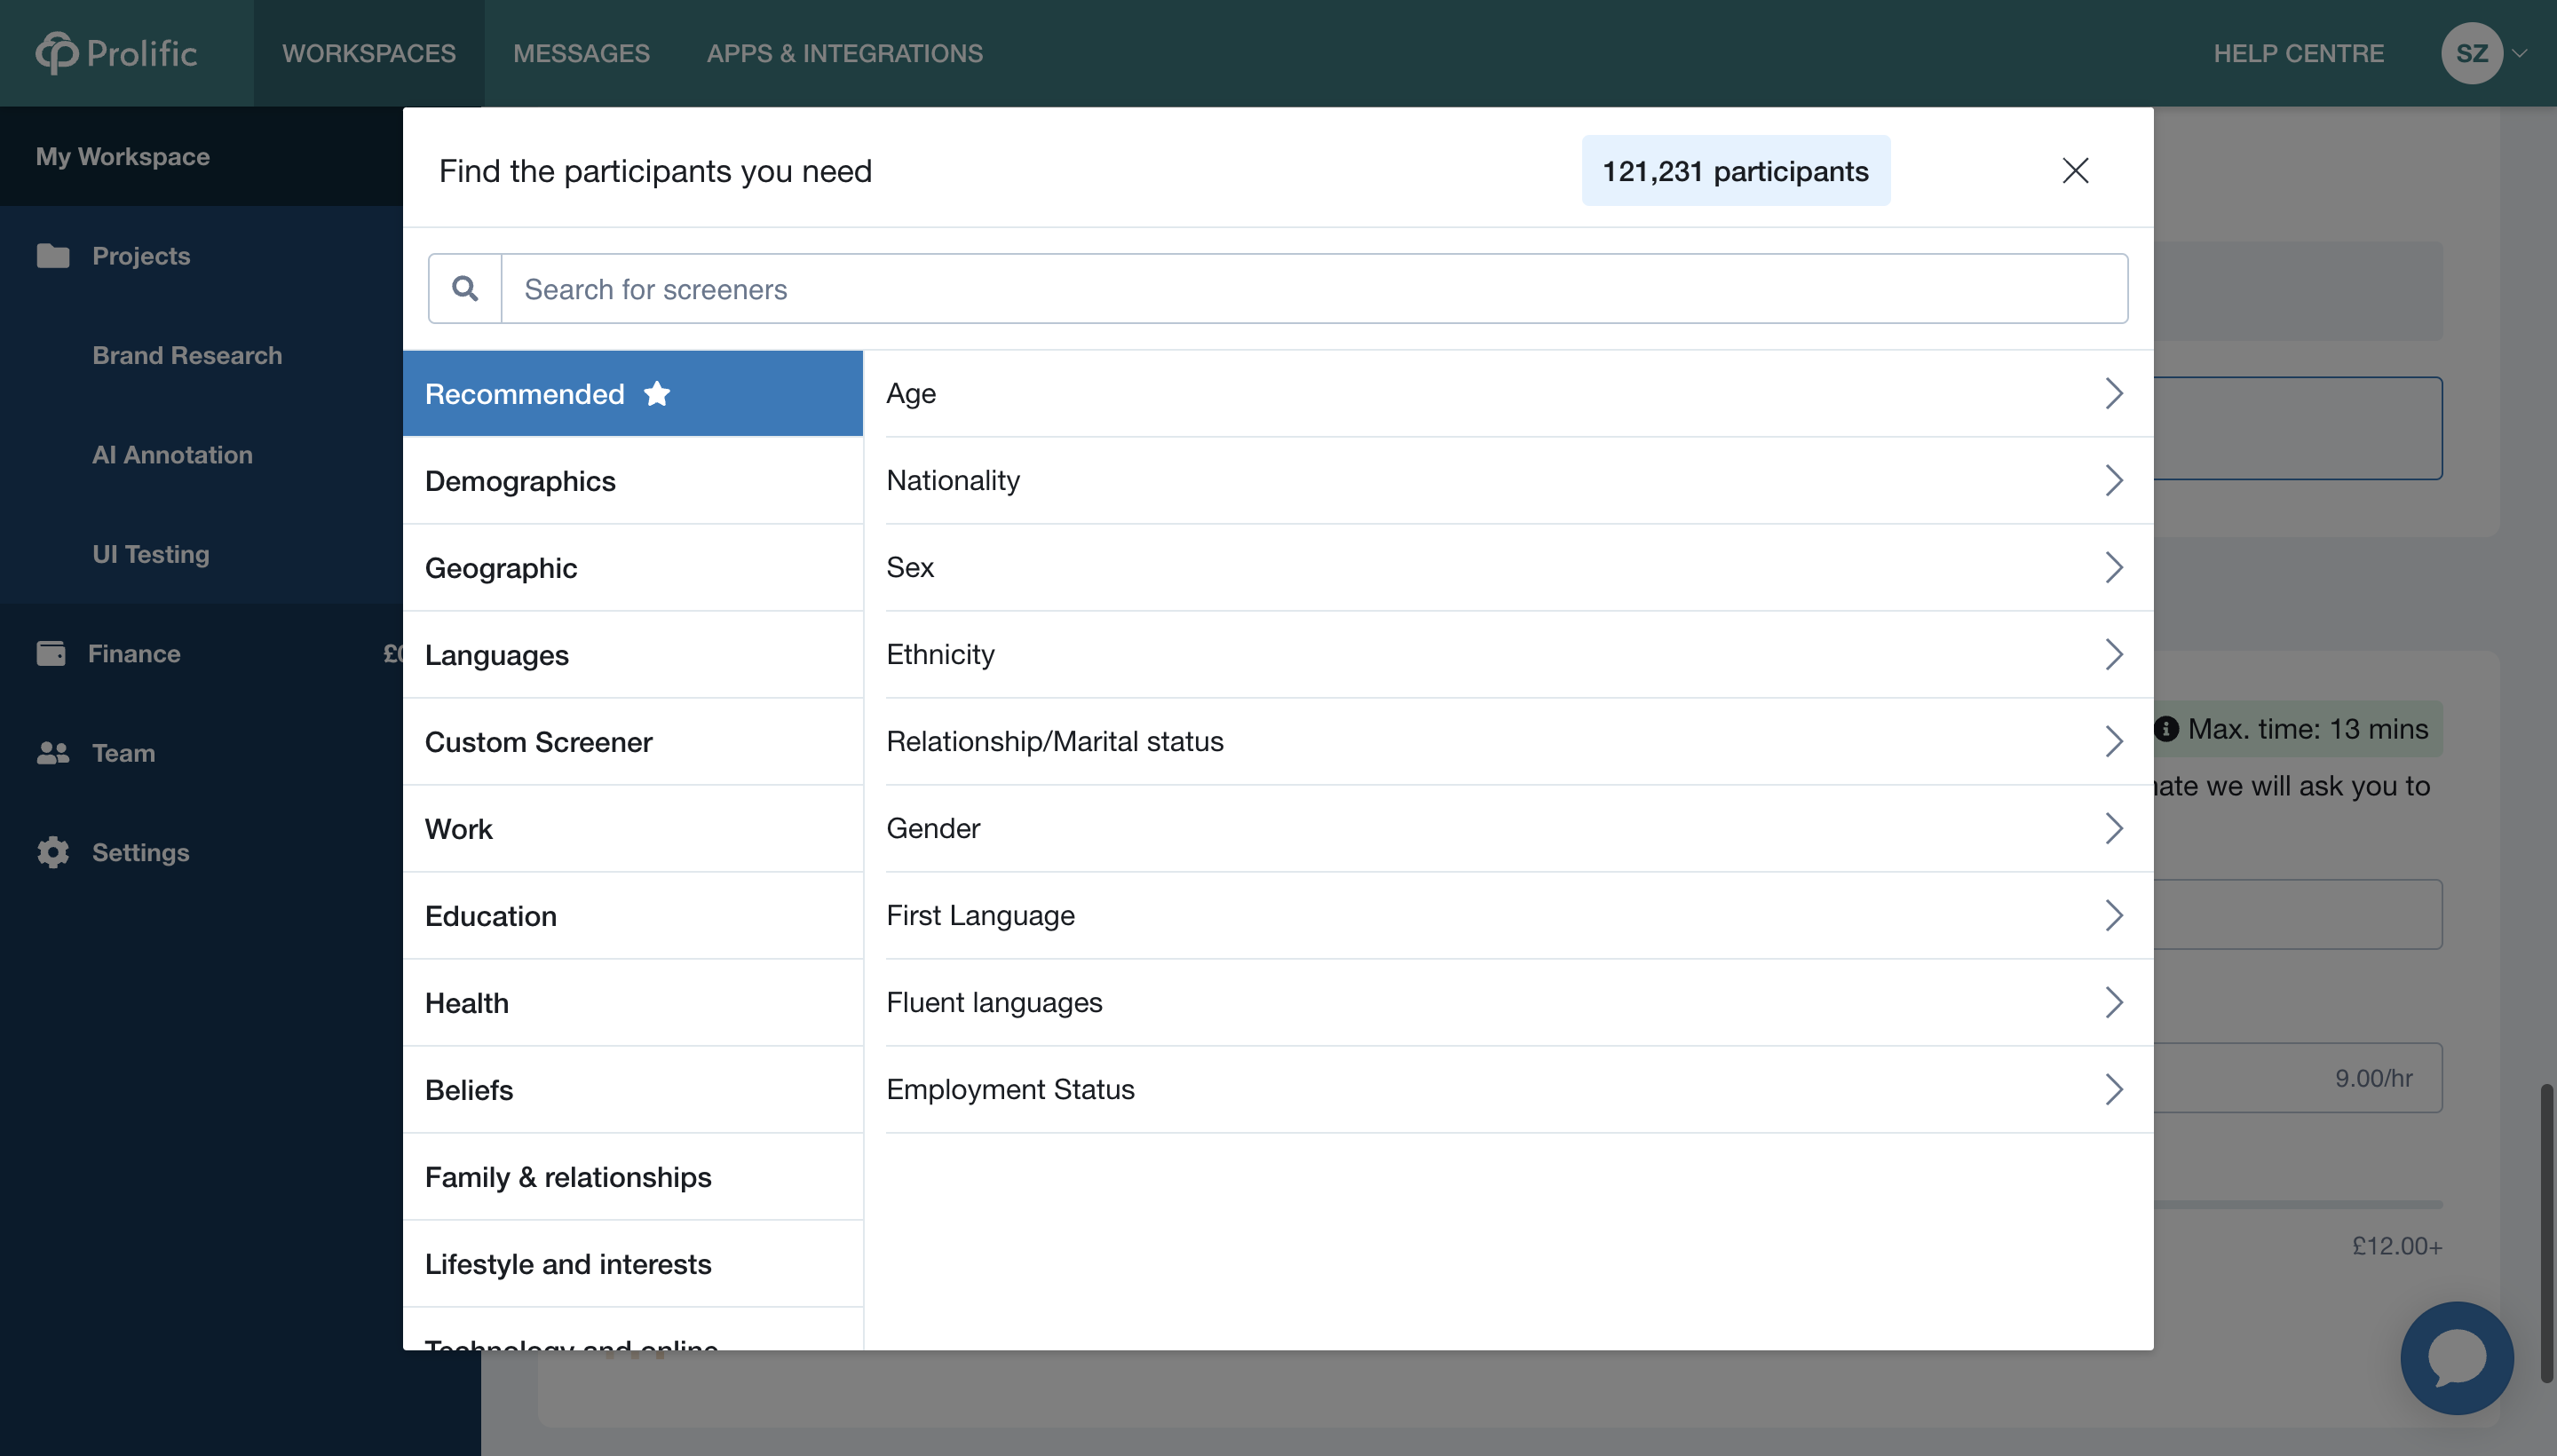This screenshot has height=1456, width=2557.
Task: Close the participants screener dialog
Action: (x=2075, y=171)
